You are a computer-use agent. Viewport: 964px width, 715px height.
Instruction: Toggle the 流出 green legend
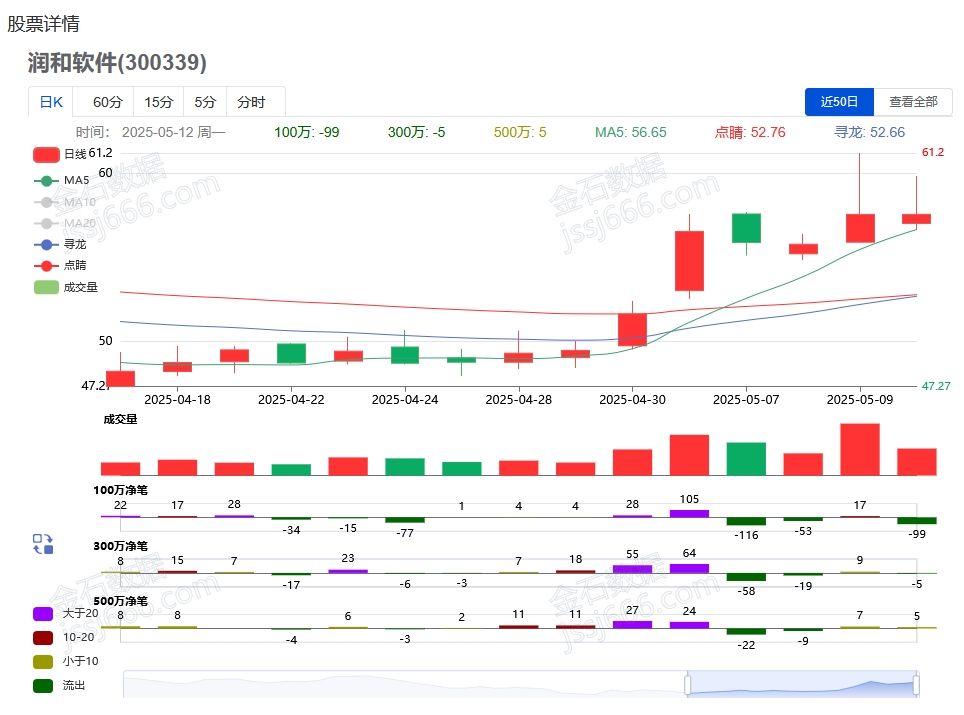(x=58, y=685)
